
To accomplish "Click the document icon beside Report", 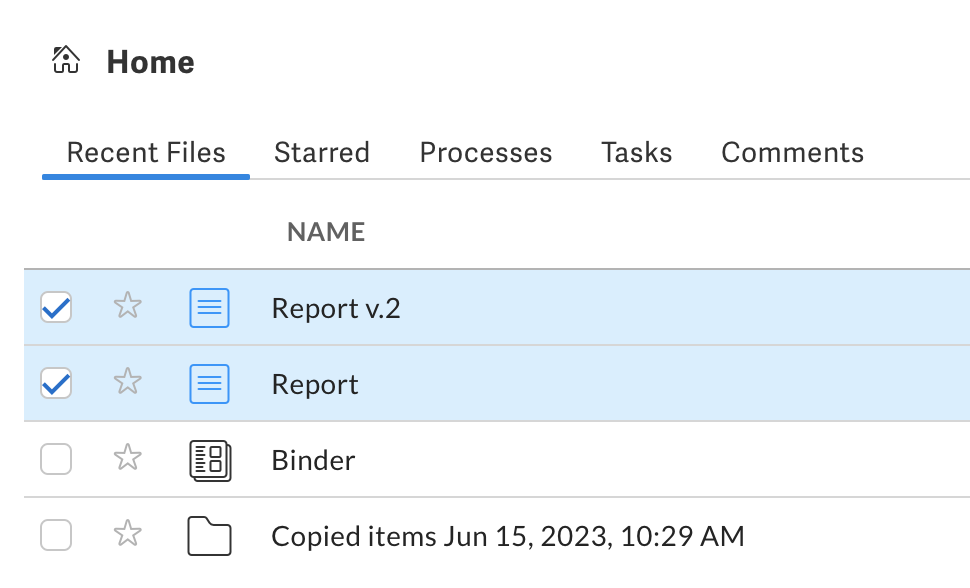I will click(209, 383).
